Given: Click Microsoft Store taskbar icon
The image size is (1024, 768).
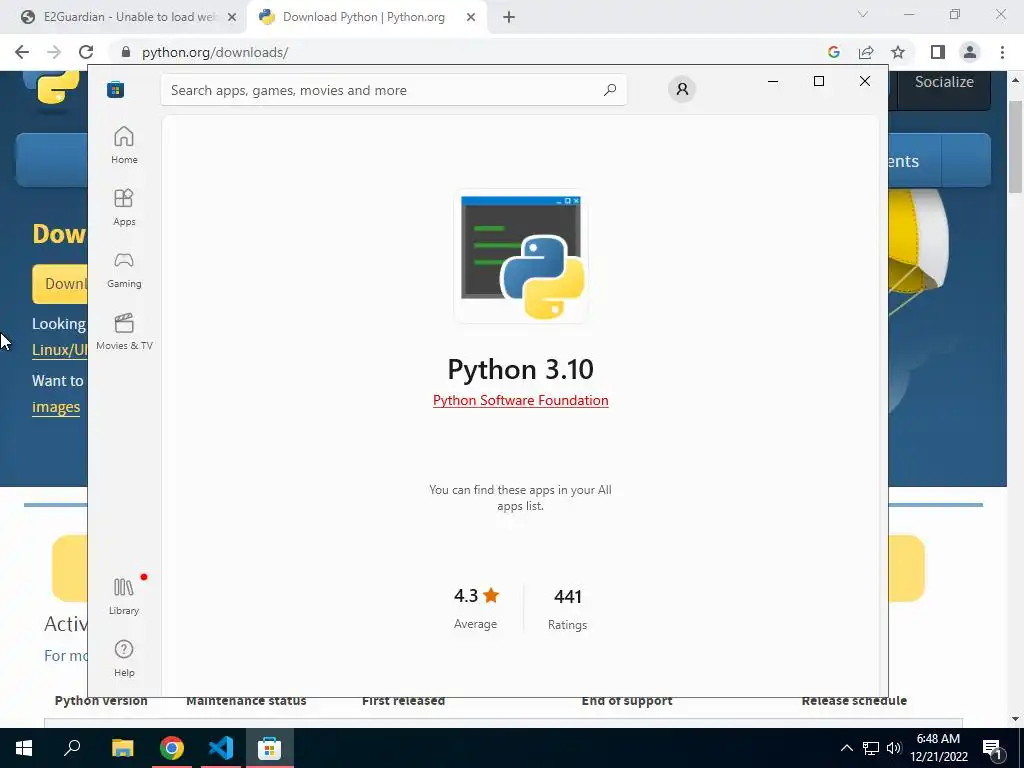Looking at the screenshot, I should (x=269, y=748).
